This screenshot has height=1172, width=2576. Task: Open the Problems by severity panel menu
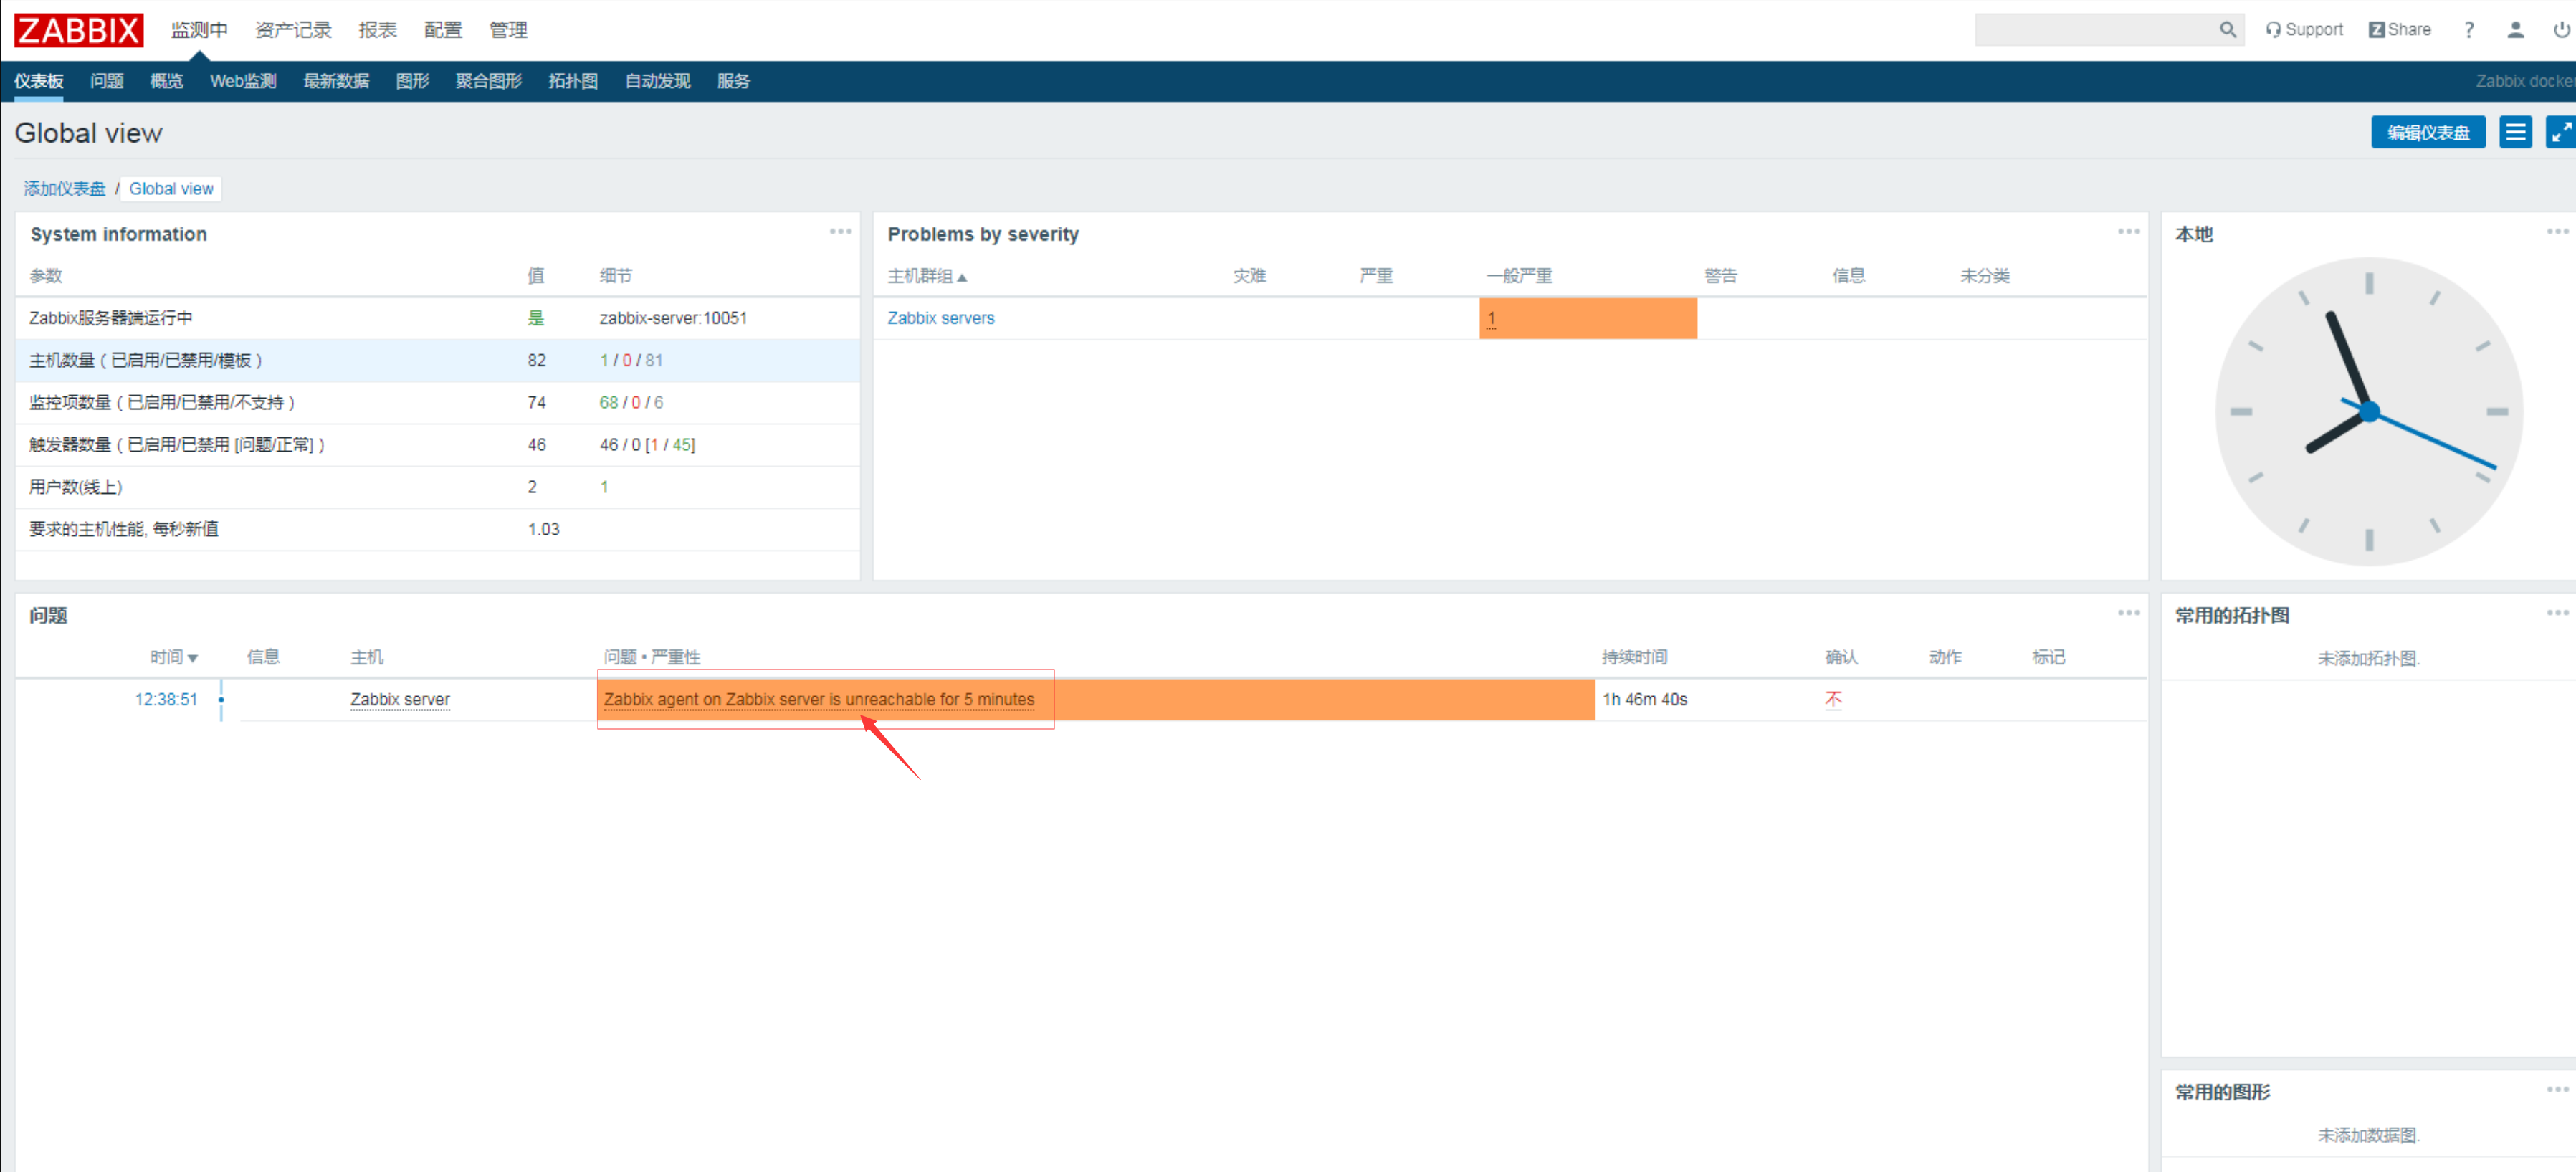[2128, 231]
